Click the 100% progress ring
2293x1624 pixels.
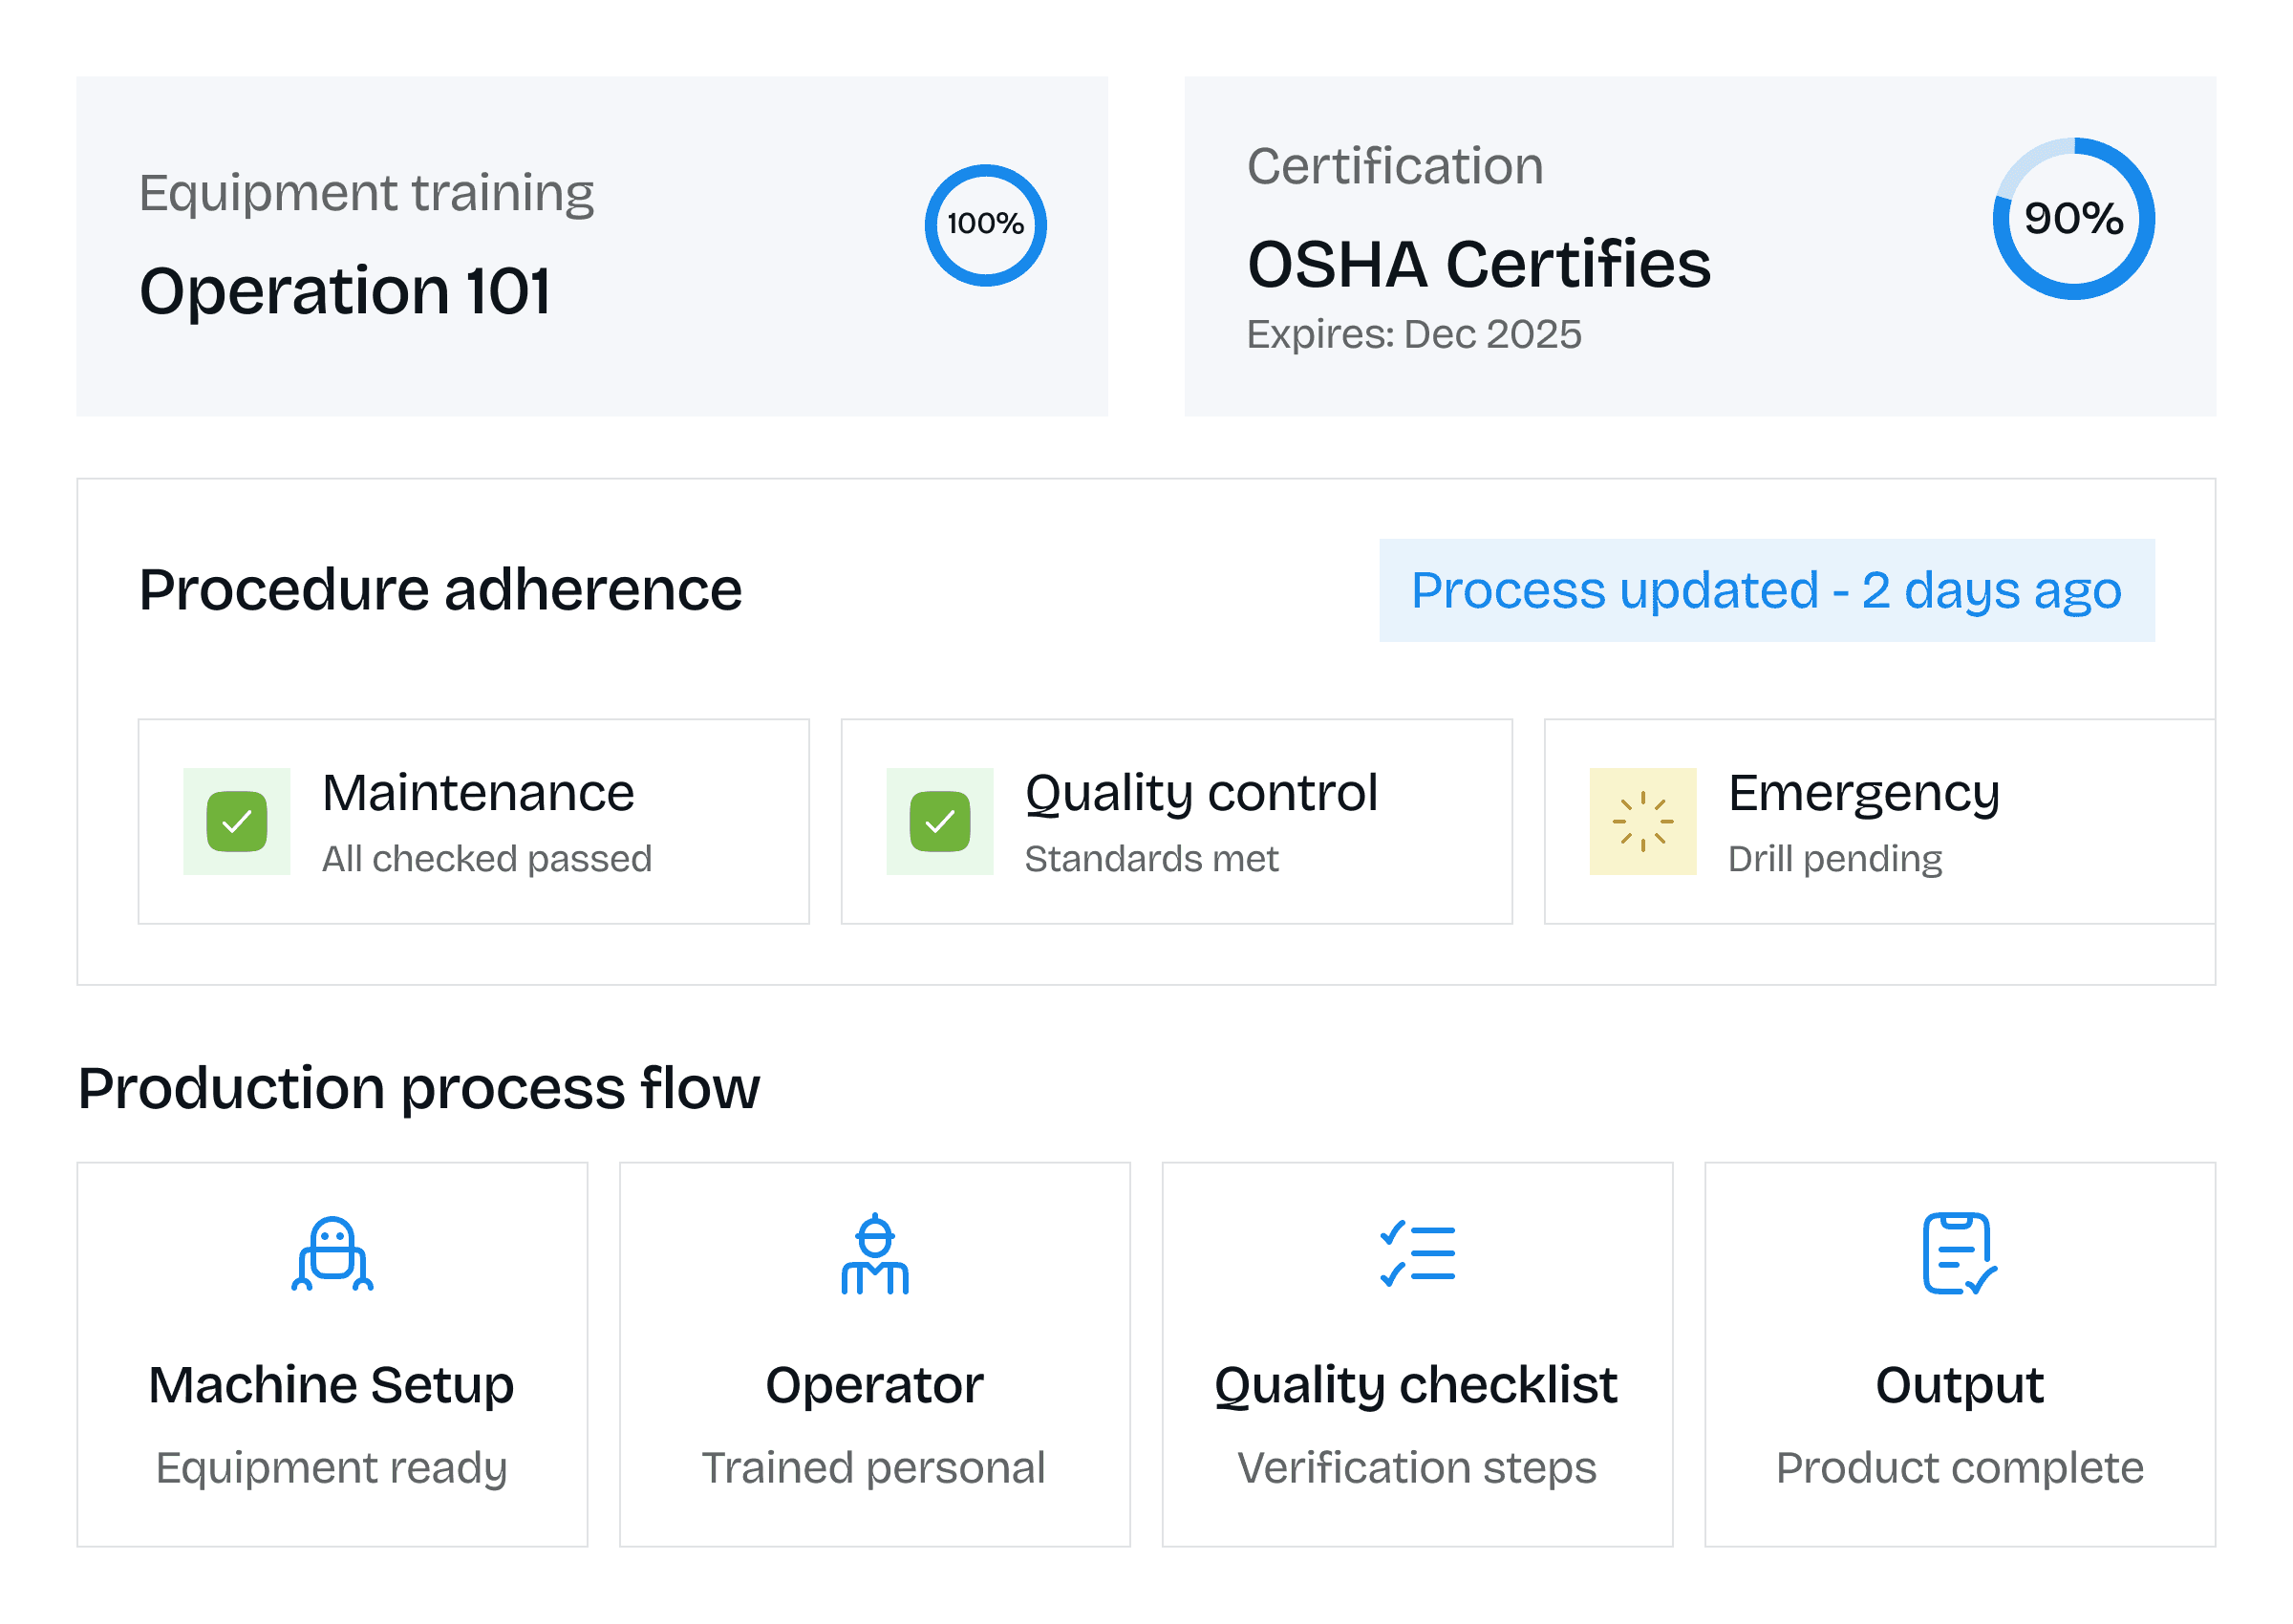[x=985, y=225]
